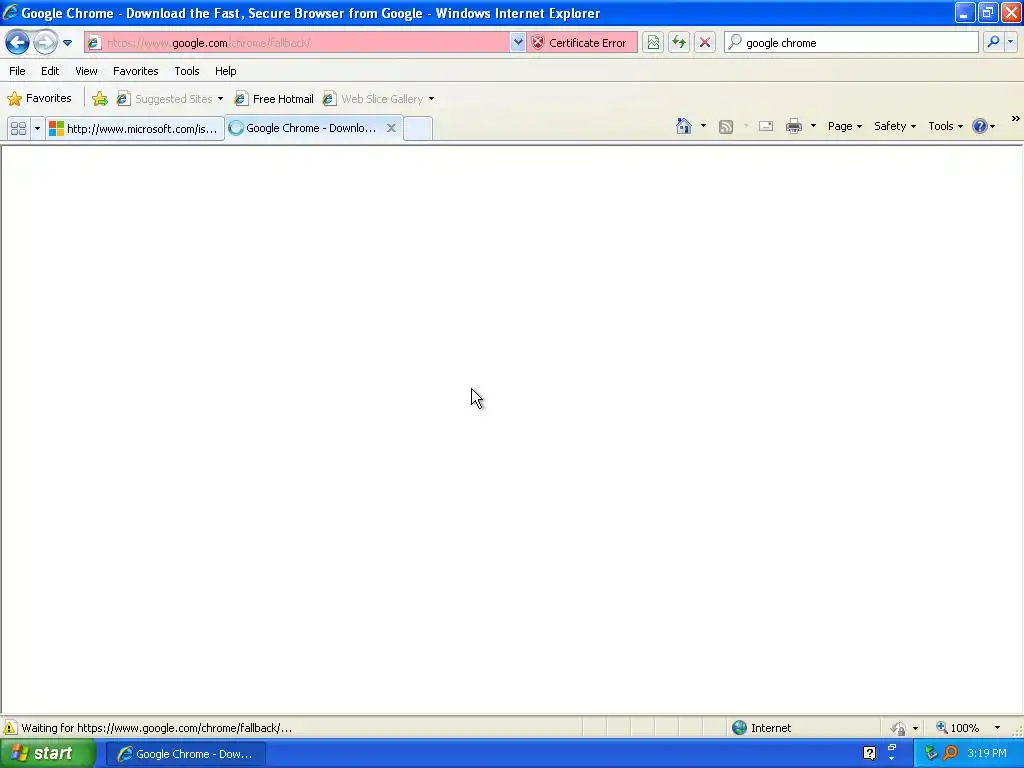Image resolution: width=1024 pixels, height=768 pixels.
Task: Expand the Web Slice Gallery dropdown arrow
Action: [x=431, y=99]
